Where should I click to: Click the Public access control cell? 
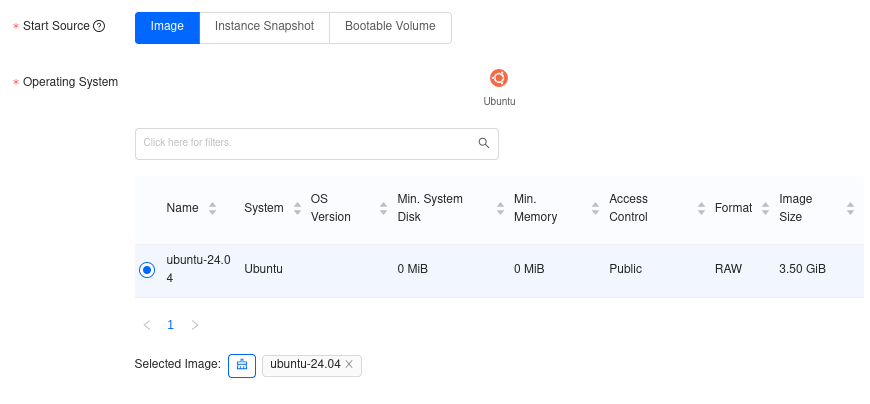click(x=625, y=269)
